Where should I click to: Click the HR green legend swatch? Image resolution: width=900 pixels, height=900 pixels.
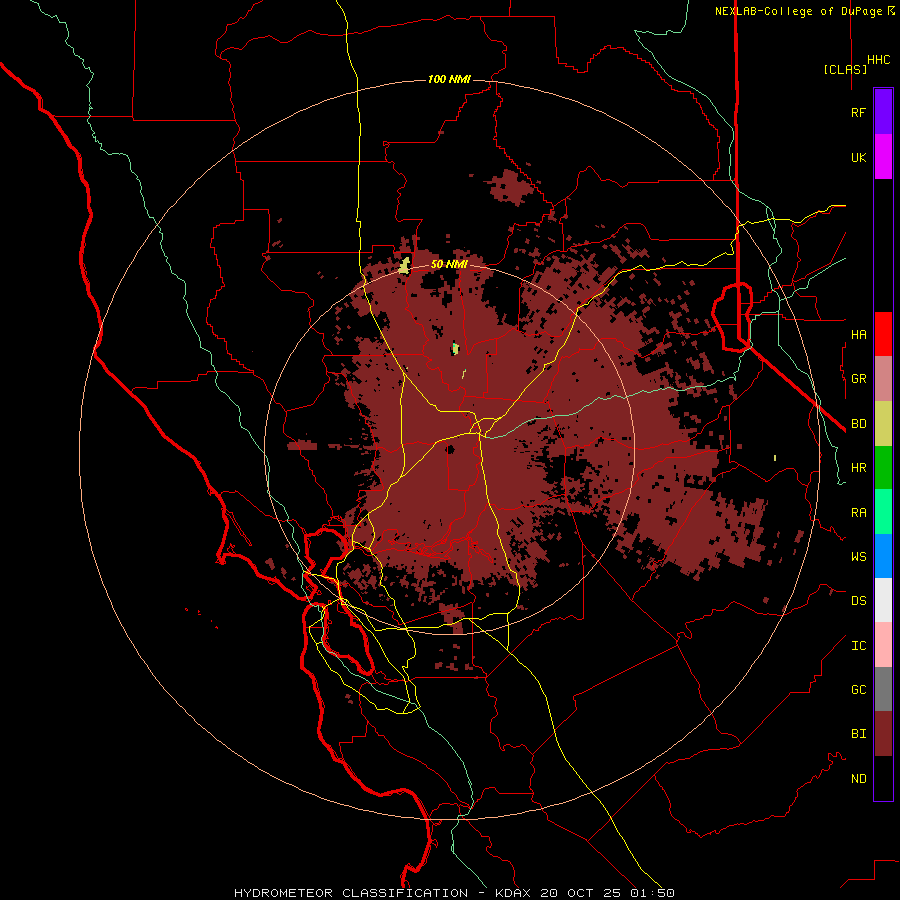883,468
